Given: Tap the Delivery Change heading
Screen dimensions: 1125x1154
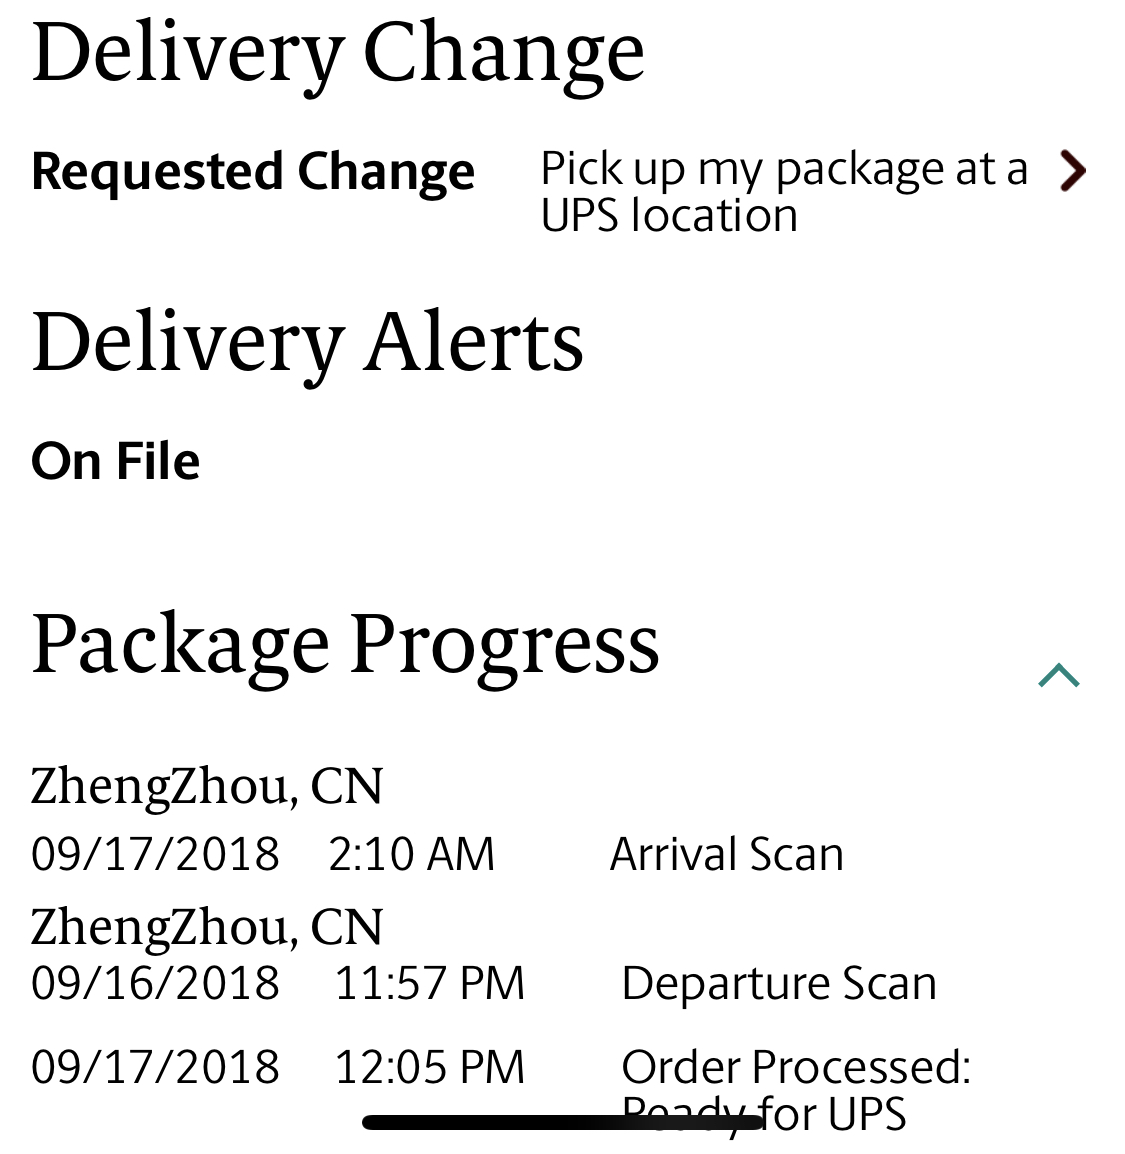Looking at the screenshot, I should click(338, 53).
